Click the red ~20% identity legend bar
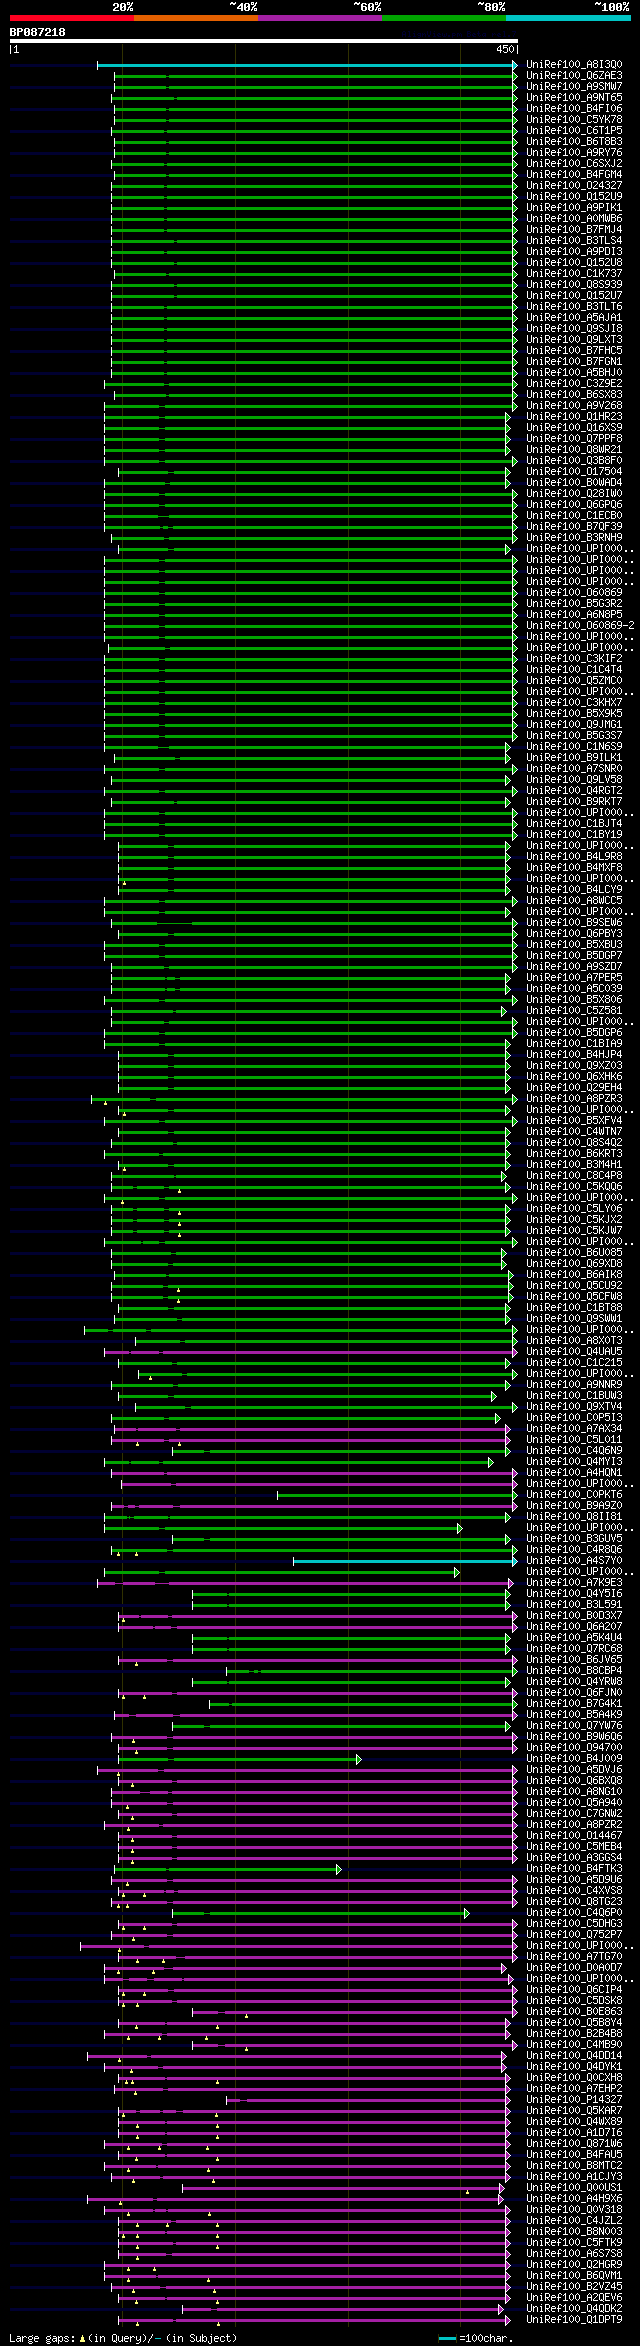Screen dimensions: 640x2346 point(72,18)
